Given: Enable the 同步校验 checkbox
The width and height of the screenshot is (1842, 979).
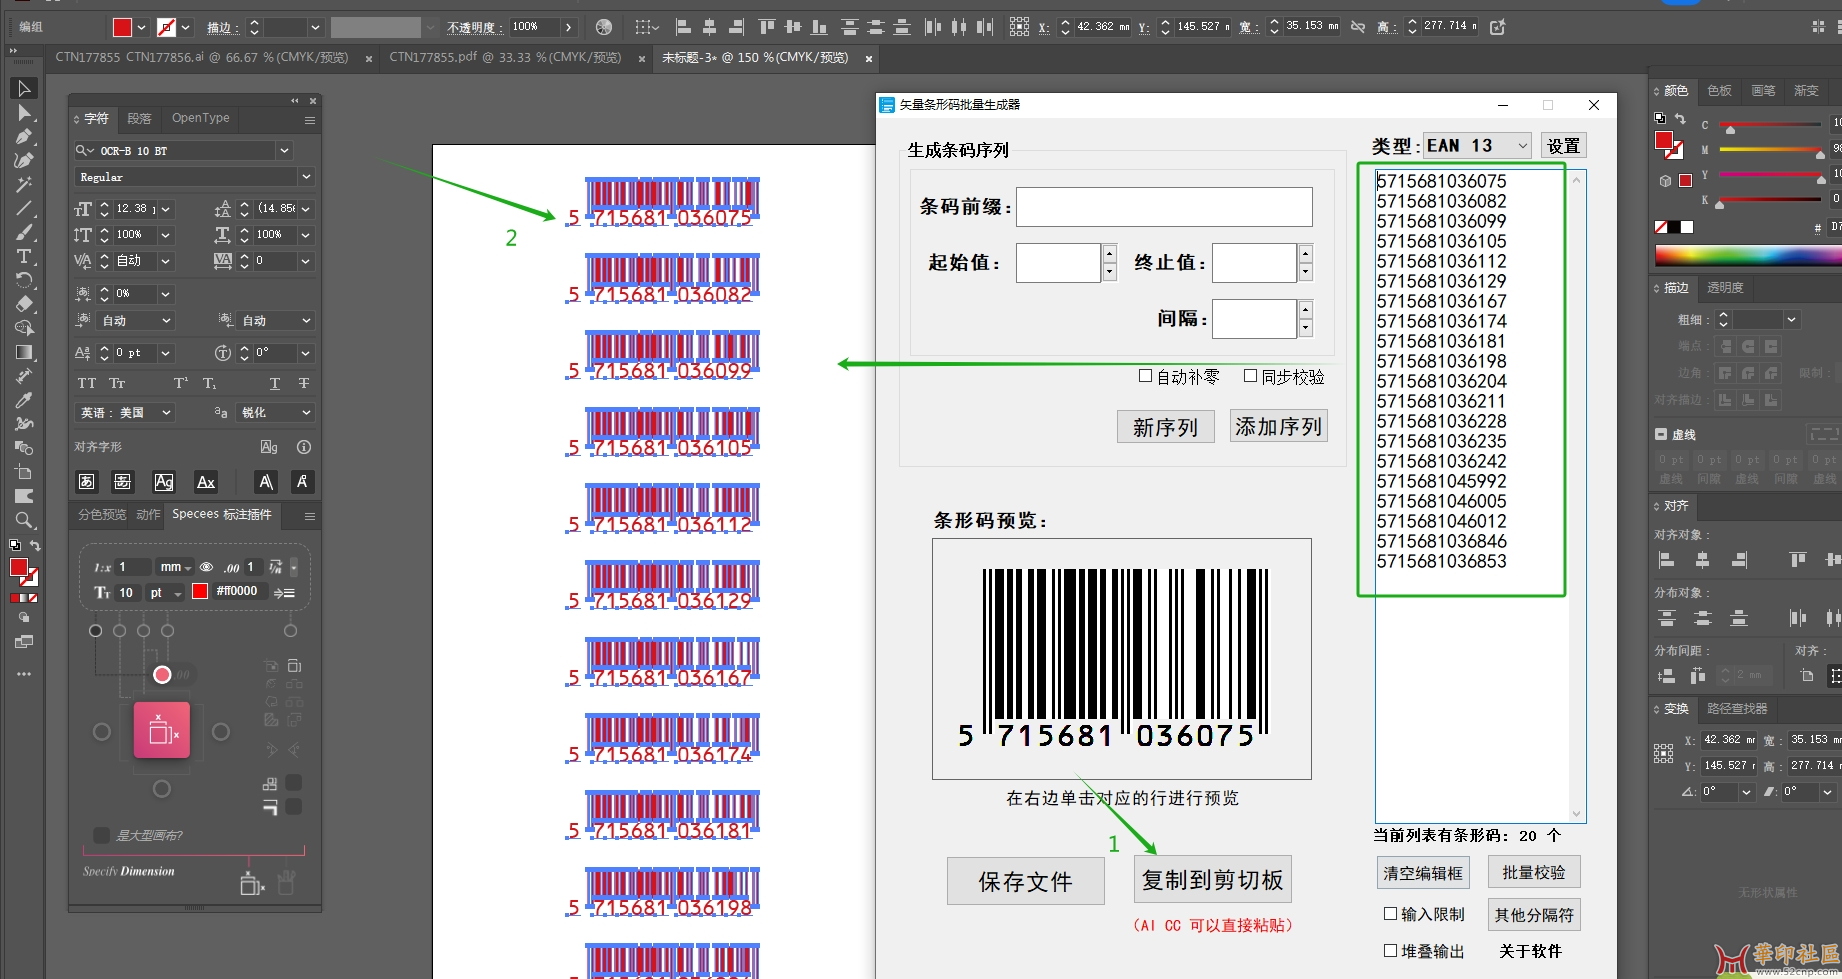Looking at the screenshot, I should [x=1250, y=376].
